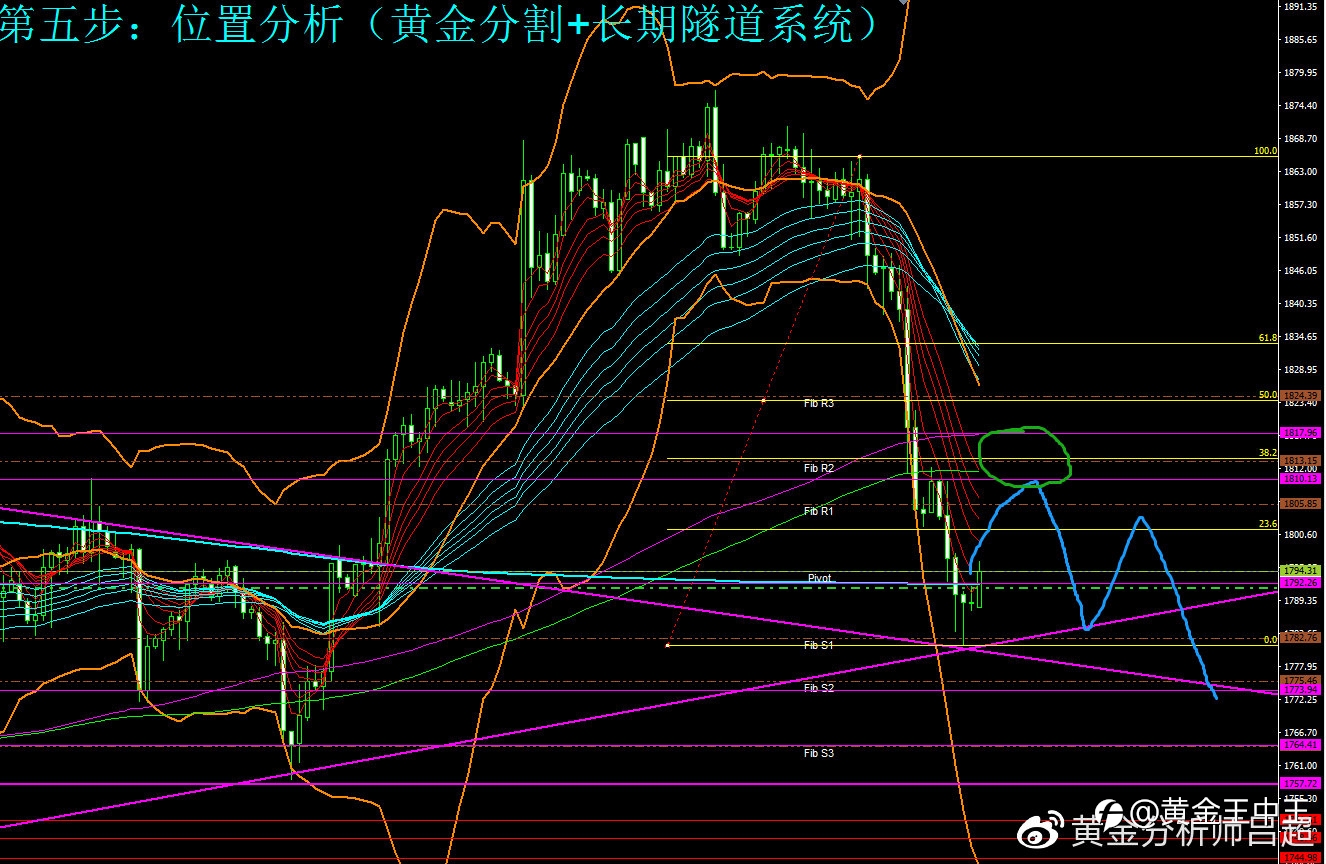Click the Fib S3 level label

(x=818, y=753)
